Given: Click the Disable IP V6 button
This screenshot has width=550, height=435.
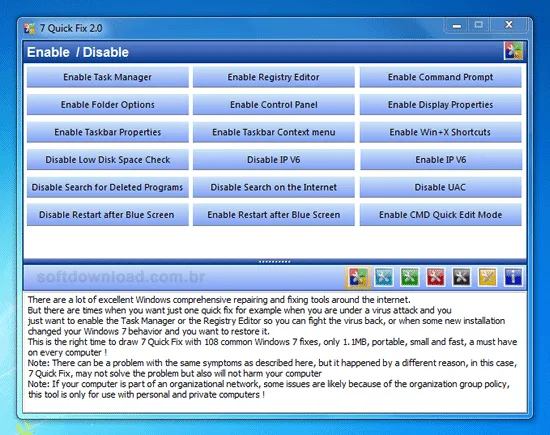Looking at the screenshot, I should point(274,160).
